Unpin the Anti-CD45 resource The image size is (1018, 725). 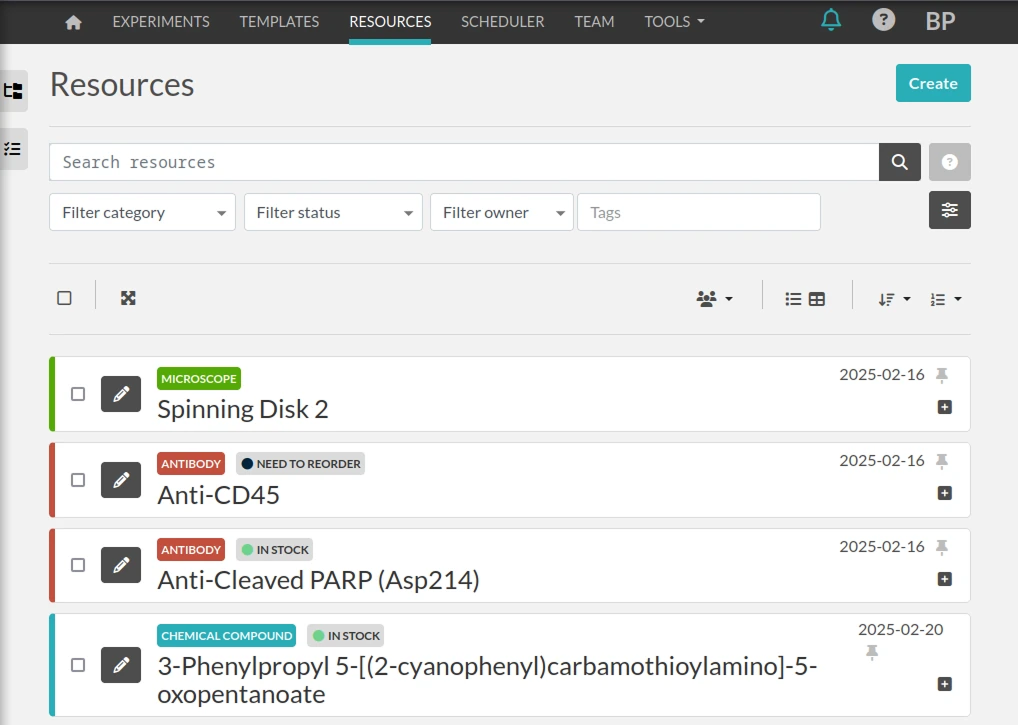pyautogui.click(x=941, y=461)
